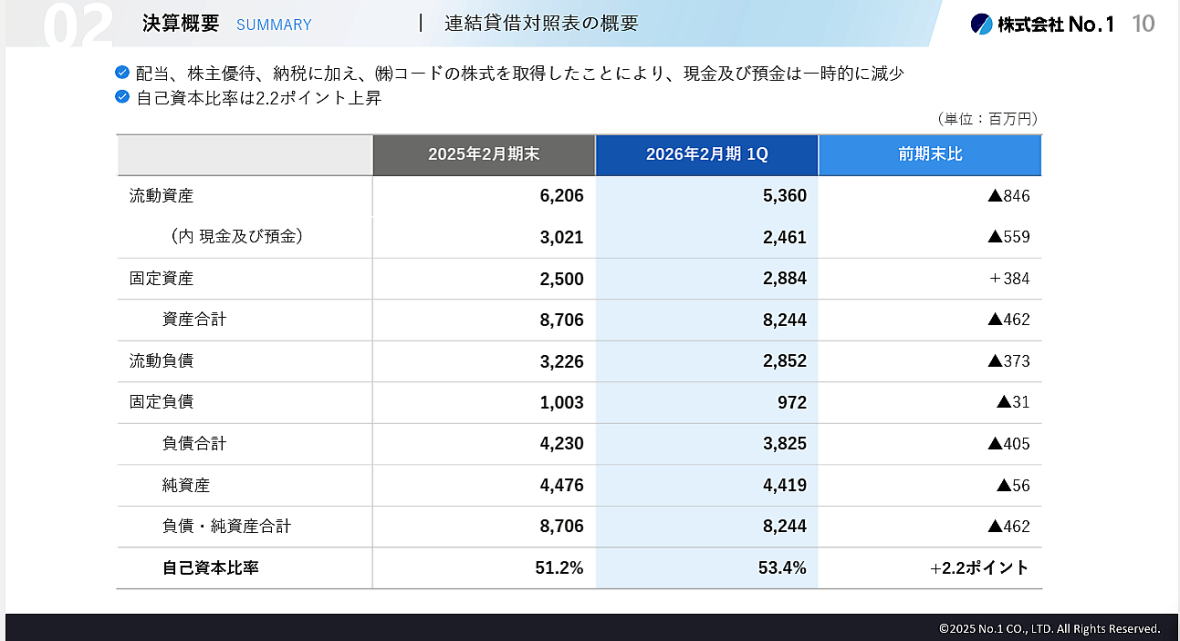Select the 流動資産 row label
Viewport: 1180px width, 641px height.
pyautogui.click(x=161, y=196)
